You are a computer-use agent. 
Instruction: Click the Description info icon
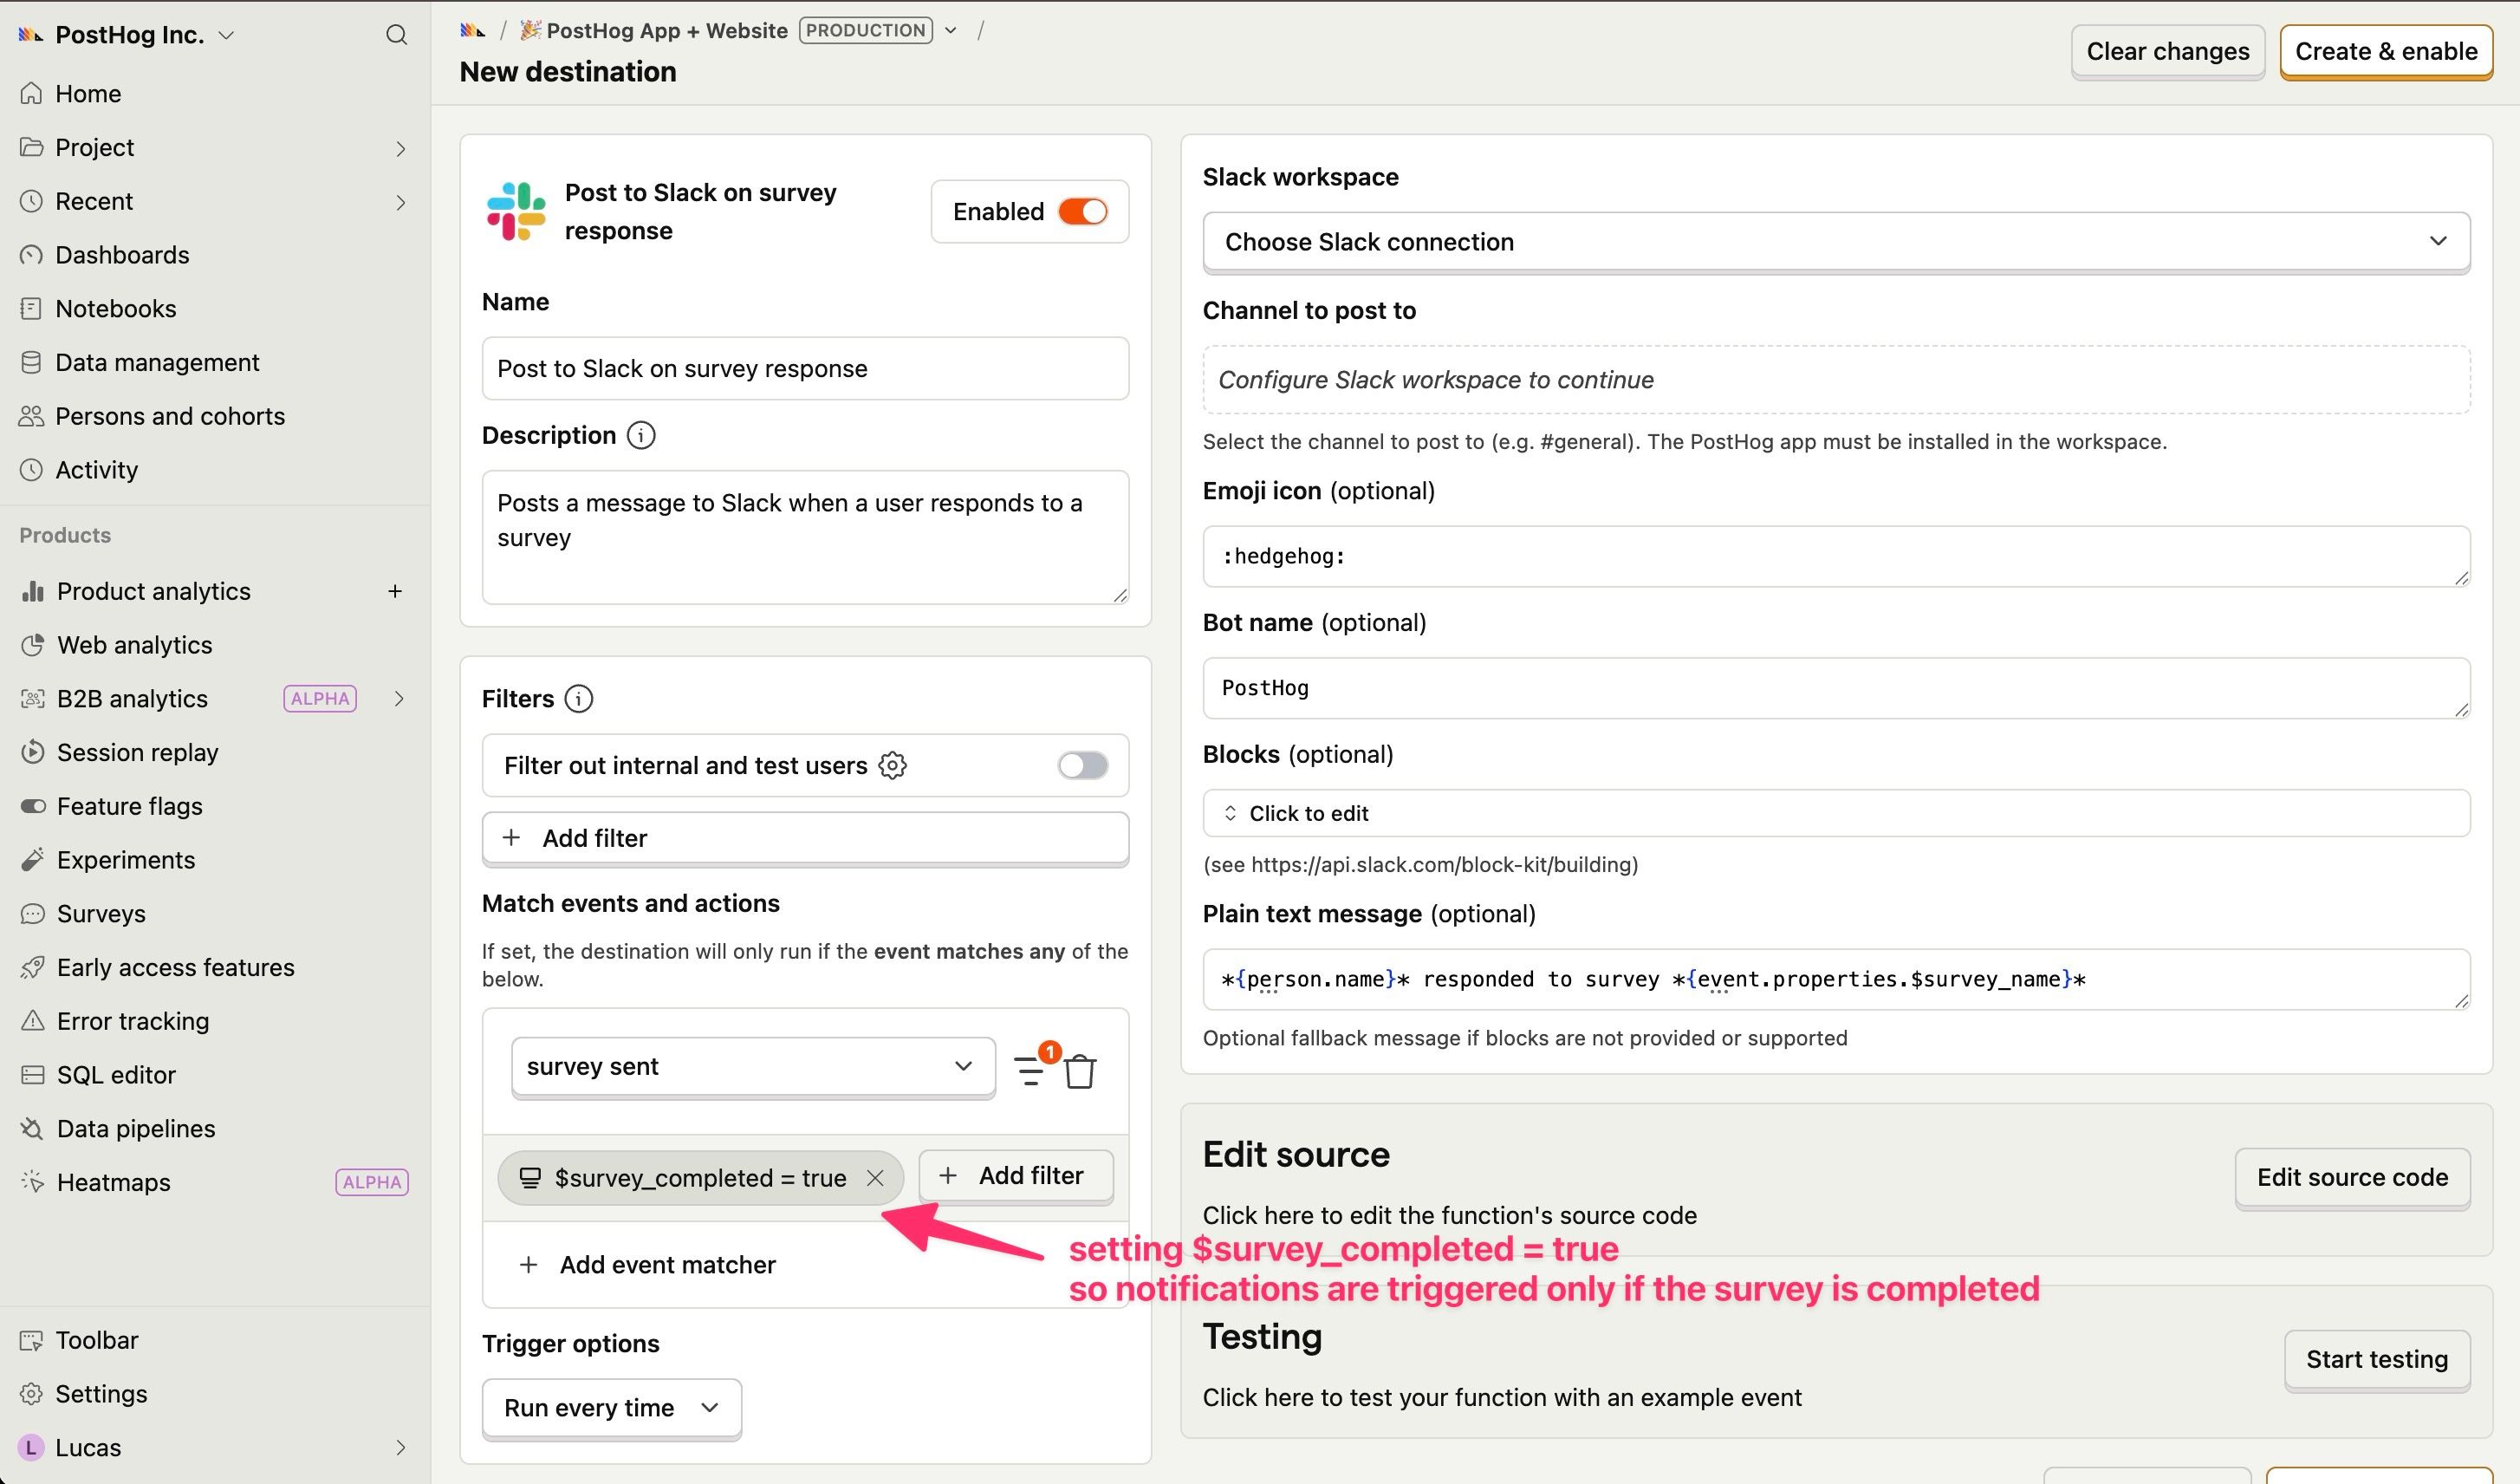coord(641,436)
